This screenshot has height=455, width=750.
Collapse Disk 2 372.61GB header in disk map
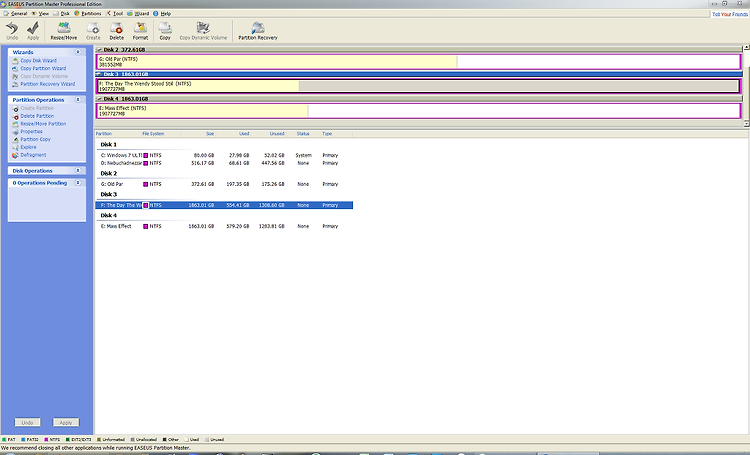click(x=99, y=49)
